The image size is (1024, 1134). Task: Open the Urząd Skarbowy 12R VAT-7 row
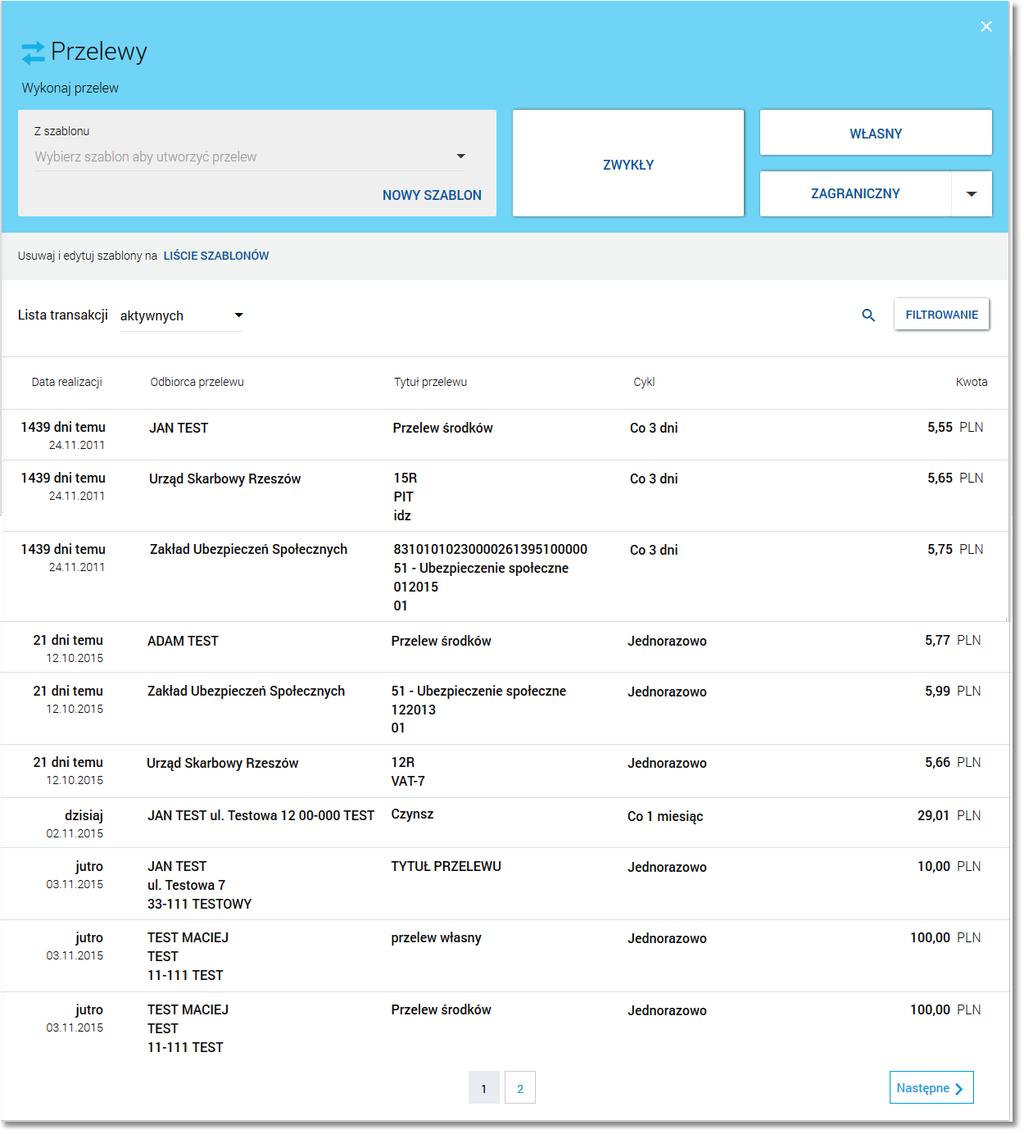(504, 771)
